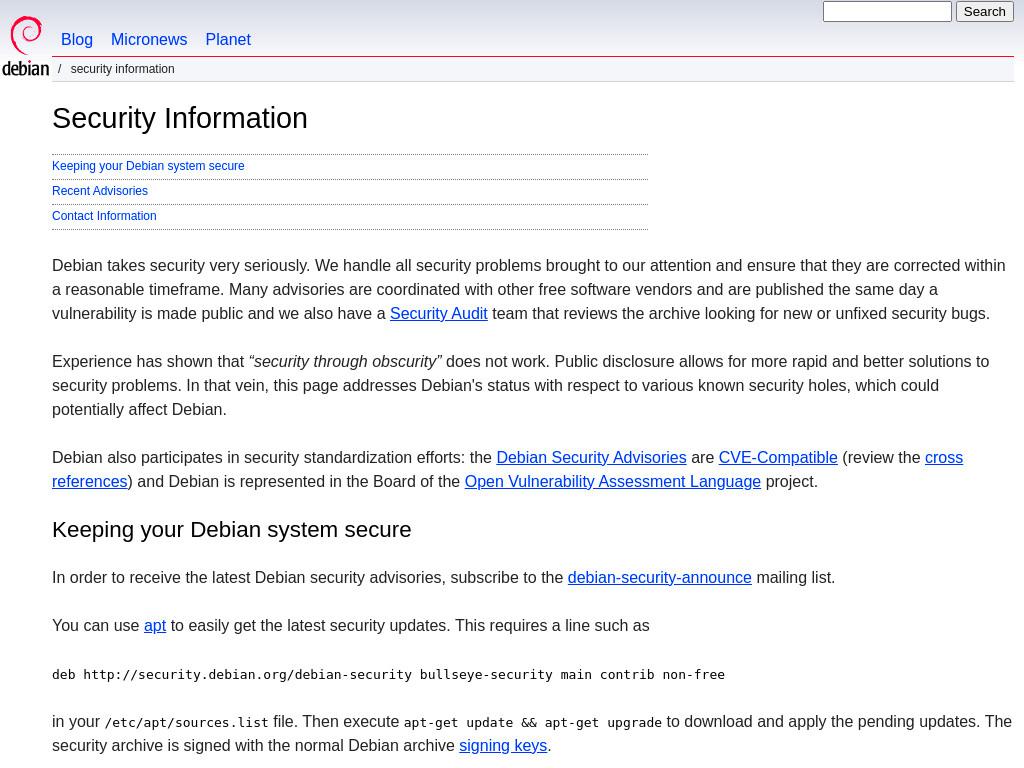Open Open Vulnerability Assessment Language link

[613, 482]
